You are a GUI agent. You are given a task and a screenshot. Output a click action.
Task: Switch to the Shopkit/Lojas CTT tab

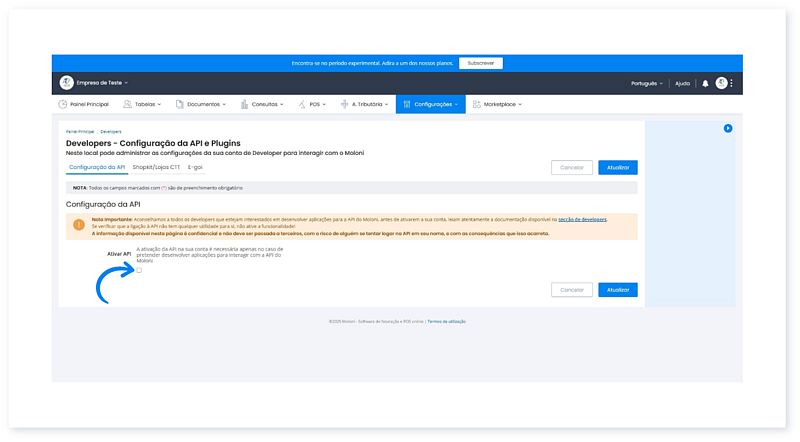[157, 167]
